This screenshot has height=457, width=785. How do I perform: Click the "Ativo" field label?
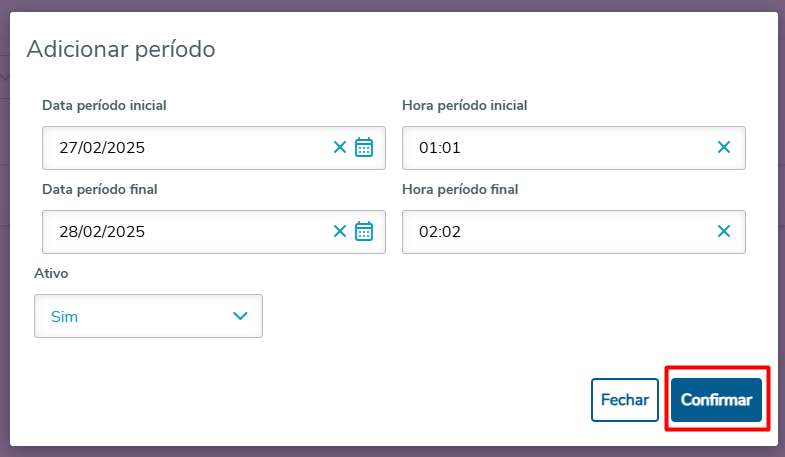coord(51,273)
